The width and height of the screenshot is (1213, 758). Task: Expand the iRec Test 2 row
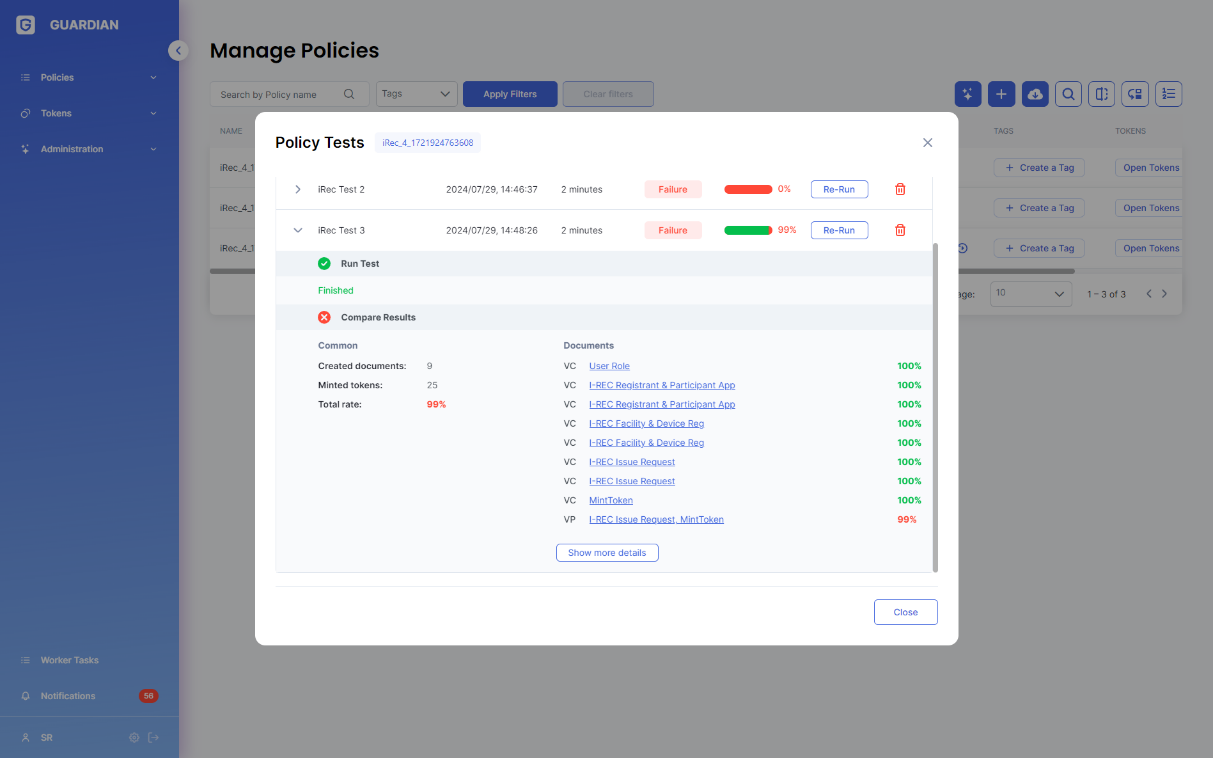[297, 189]
